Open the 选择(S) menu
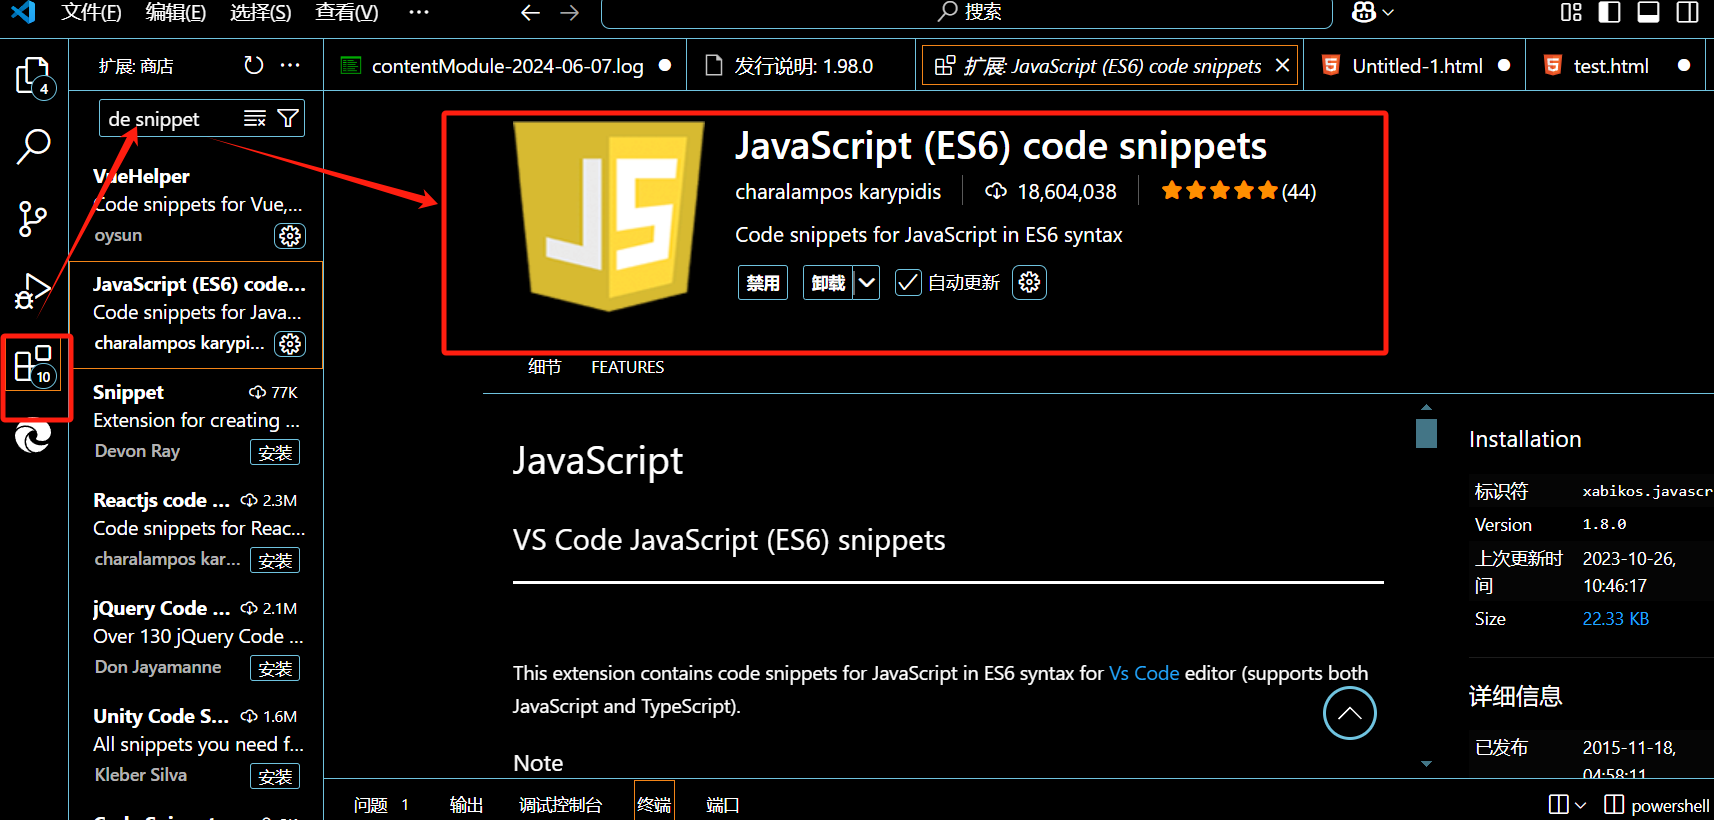Screen dimensions: 1714x820 261,12
